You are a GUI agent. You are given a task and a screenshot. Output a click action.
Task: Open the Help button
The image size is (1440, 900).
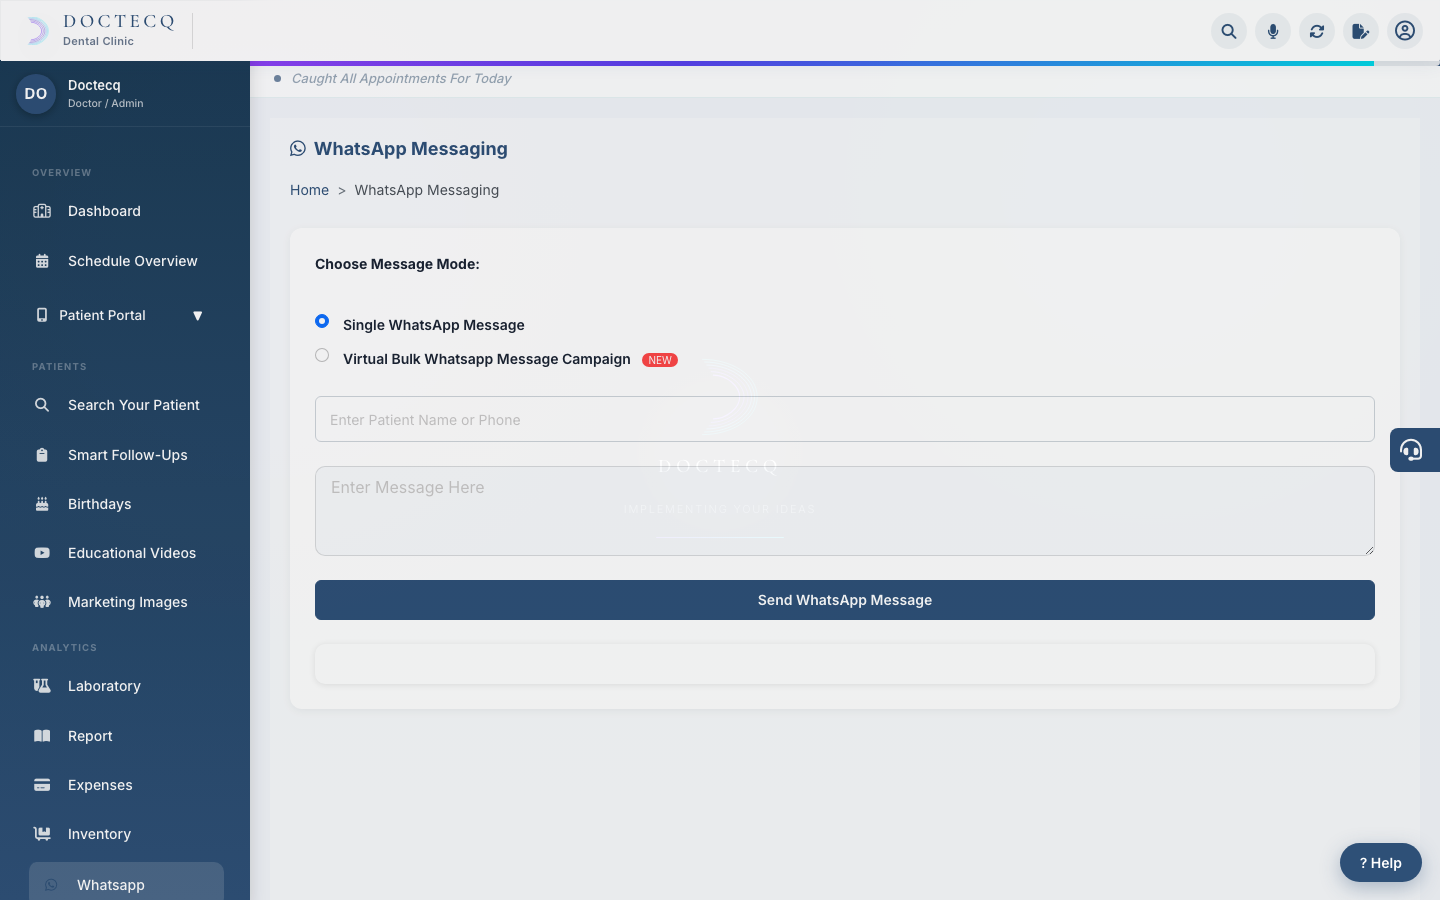click(1381, 862)
